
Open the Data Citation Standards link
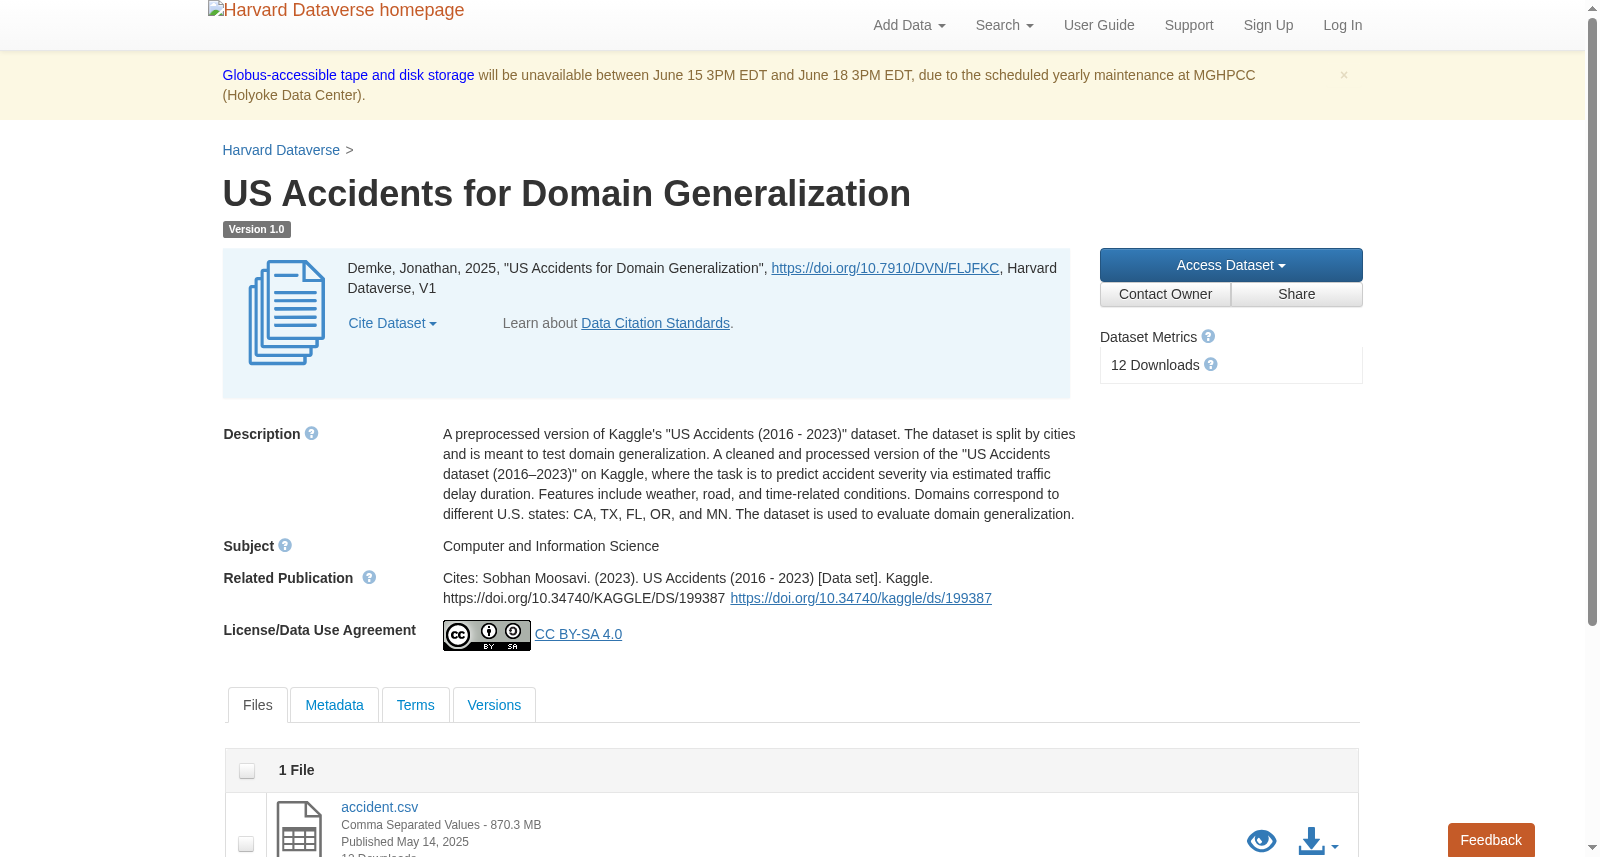coord(655,323)
